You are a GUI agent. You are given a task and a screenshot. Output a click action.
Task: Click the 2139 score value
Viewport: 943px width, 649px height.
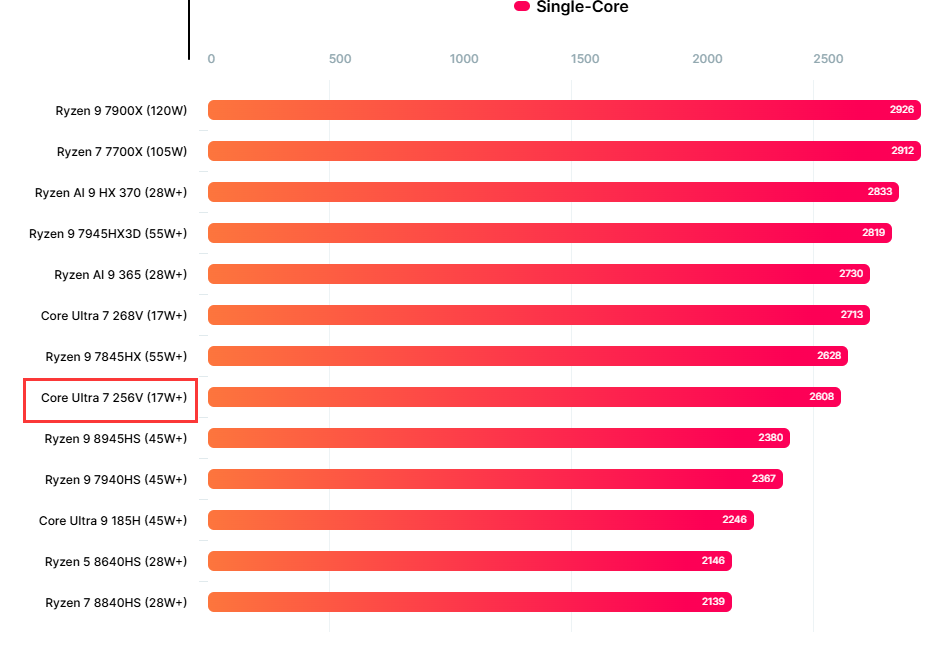(x=713, y=602)
